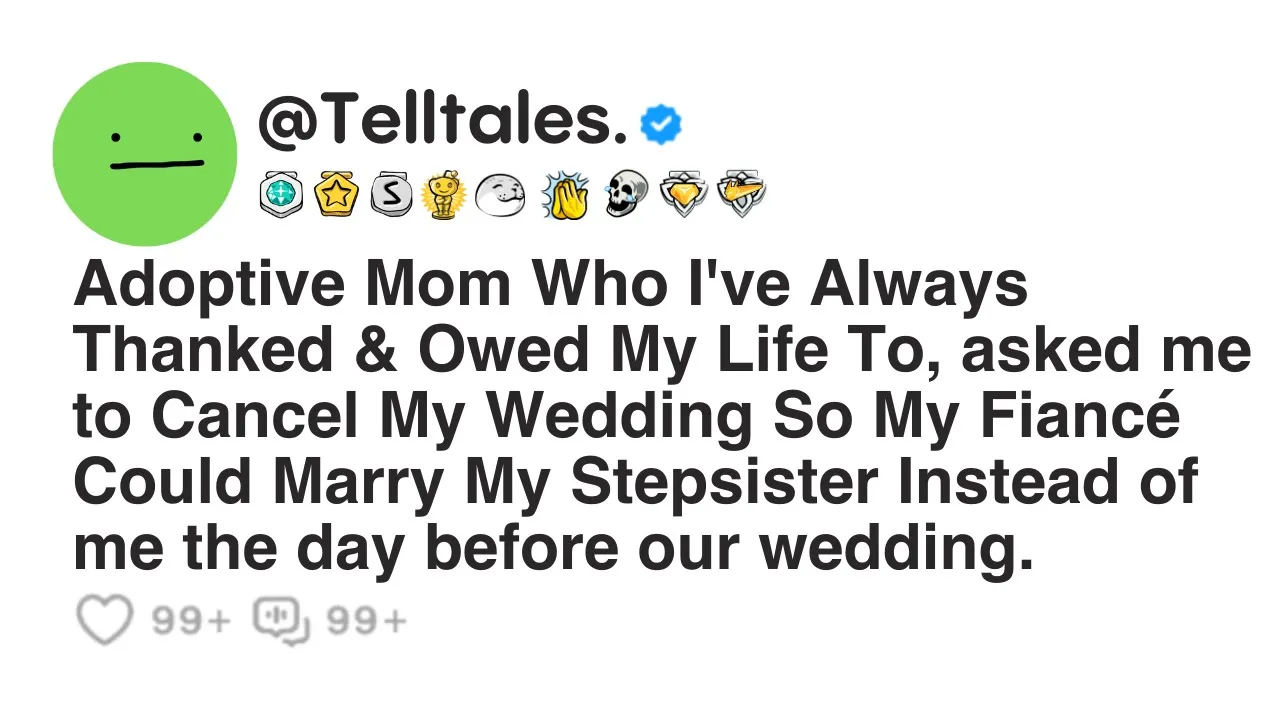Click the gold diamond shield award
Screen dimensions: 1280x720
pyautogui.click(x=684, y=193)
